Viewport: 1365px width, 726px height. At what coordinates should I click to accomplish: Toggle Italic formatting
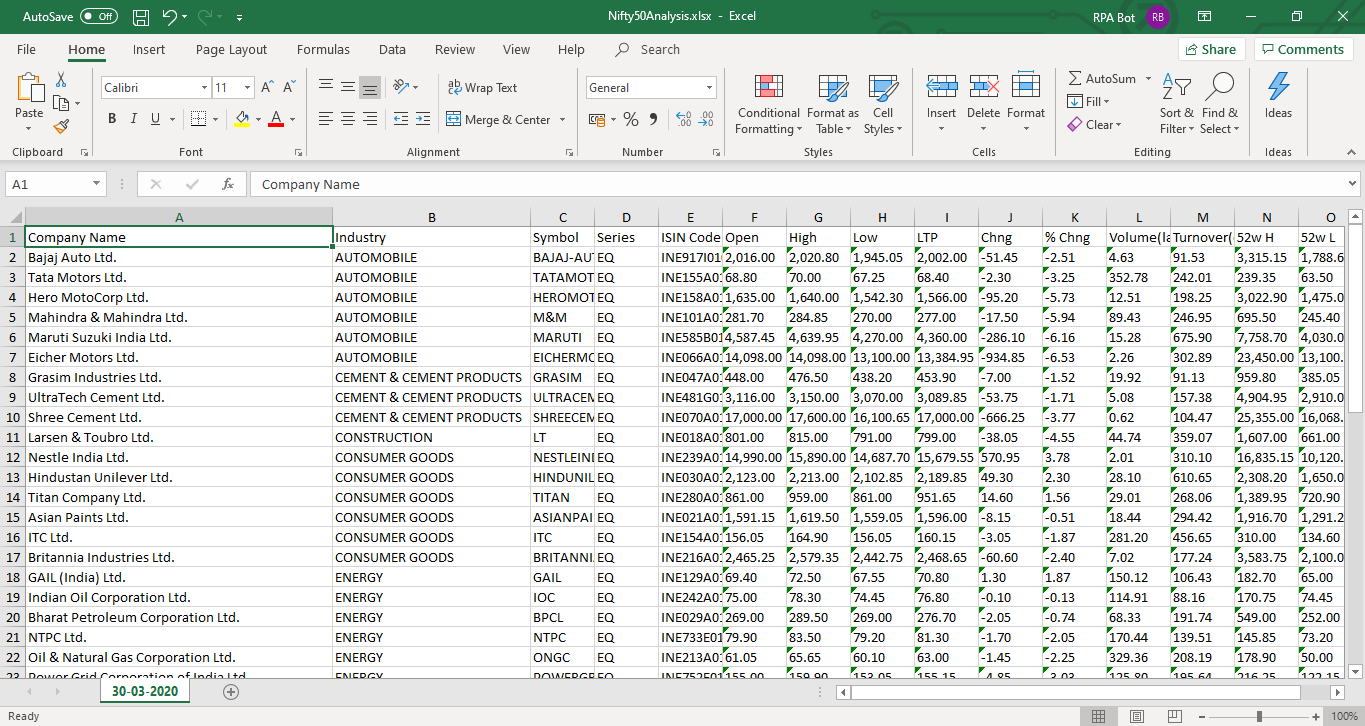coord(135,119)
